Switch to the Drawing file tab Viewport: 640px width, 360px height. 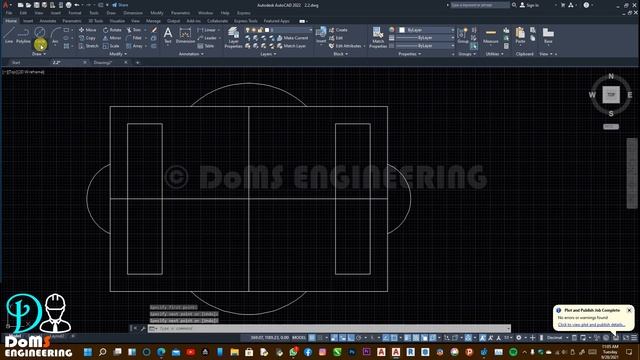(x=103, y=62)
